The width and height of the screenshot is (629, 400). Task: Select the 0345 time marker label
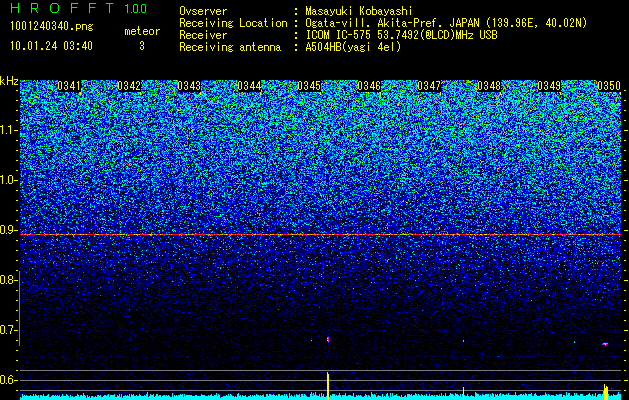coord(309,86)
